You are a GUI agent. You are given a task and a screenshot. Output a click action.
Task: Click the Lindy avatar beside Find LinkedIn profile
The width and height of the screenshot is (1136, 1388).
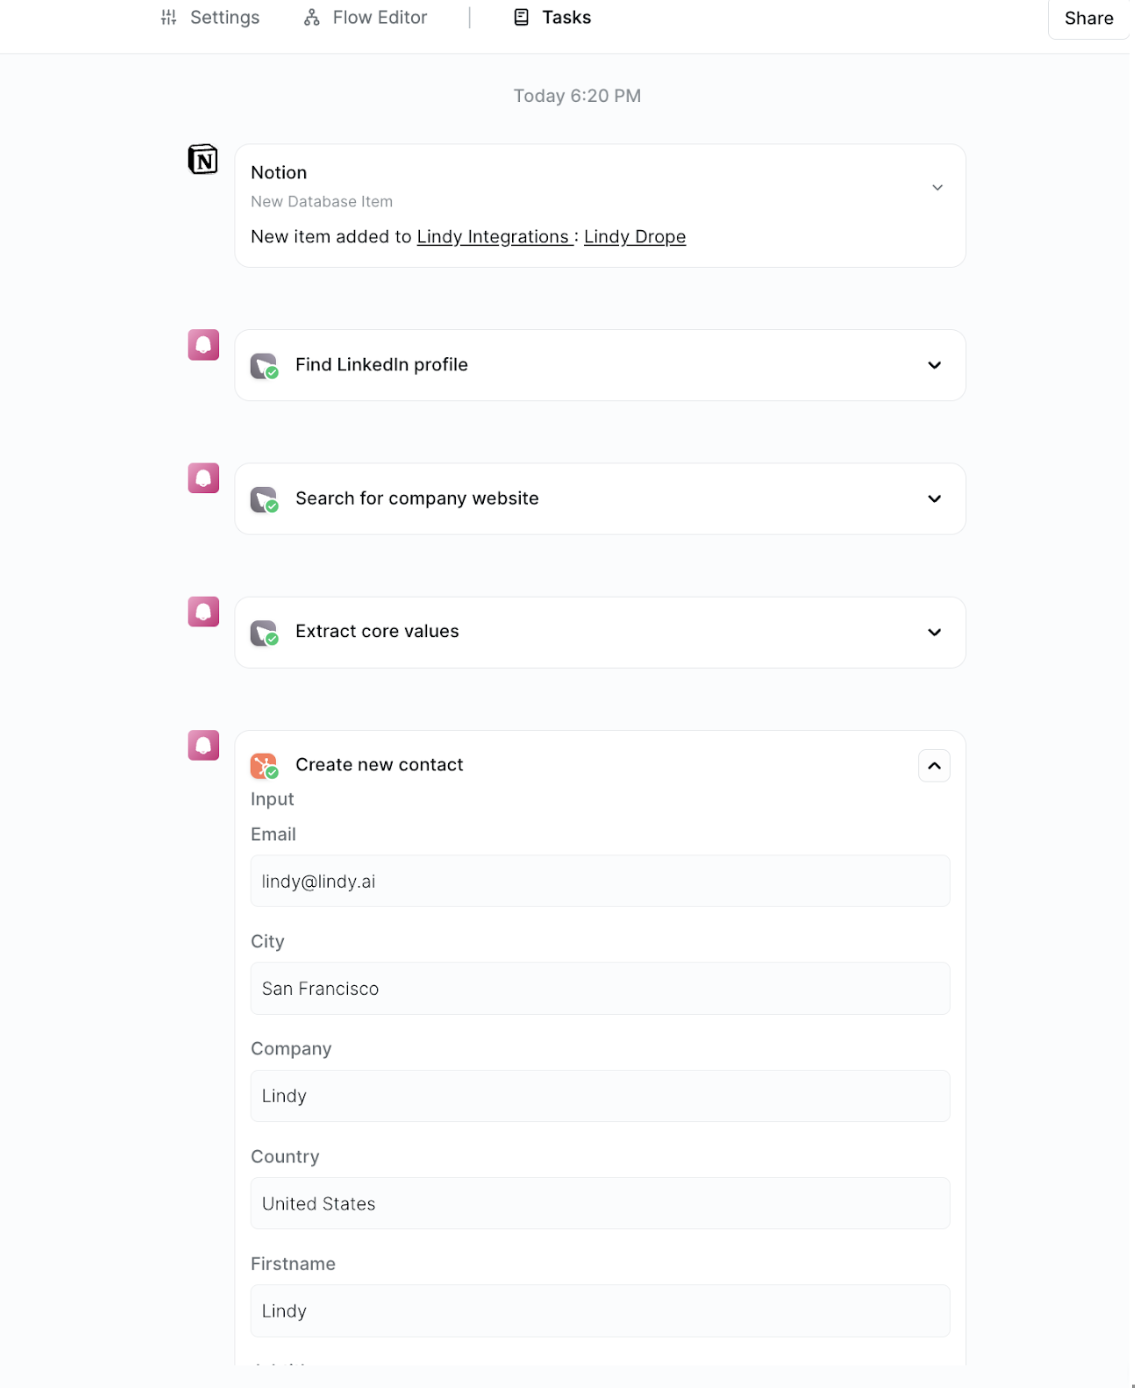point(203,345)
